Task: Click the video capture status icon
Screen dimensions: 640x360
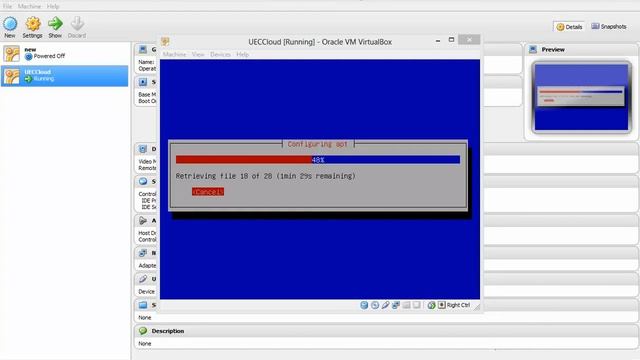Action: [x=416, y=305]
